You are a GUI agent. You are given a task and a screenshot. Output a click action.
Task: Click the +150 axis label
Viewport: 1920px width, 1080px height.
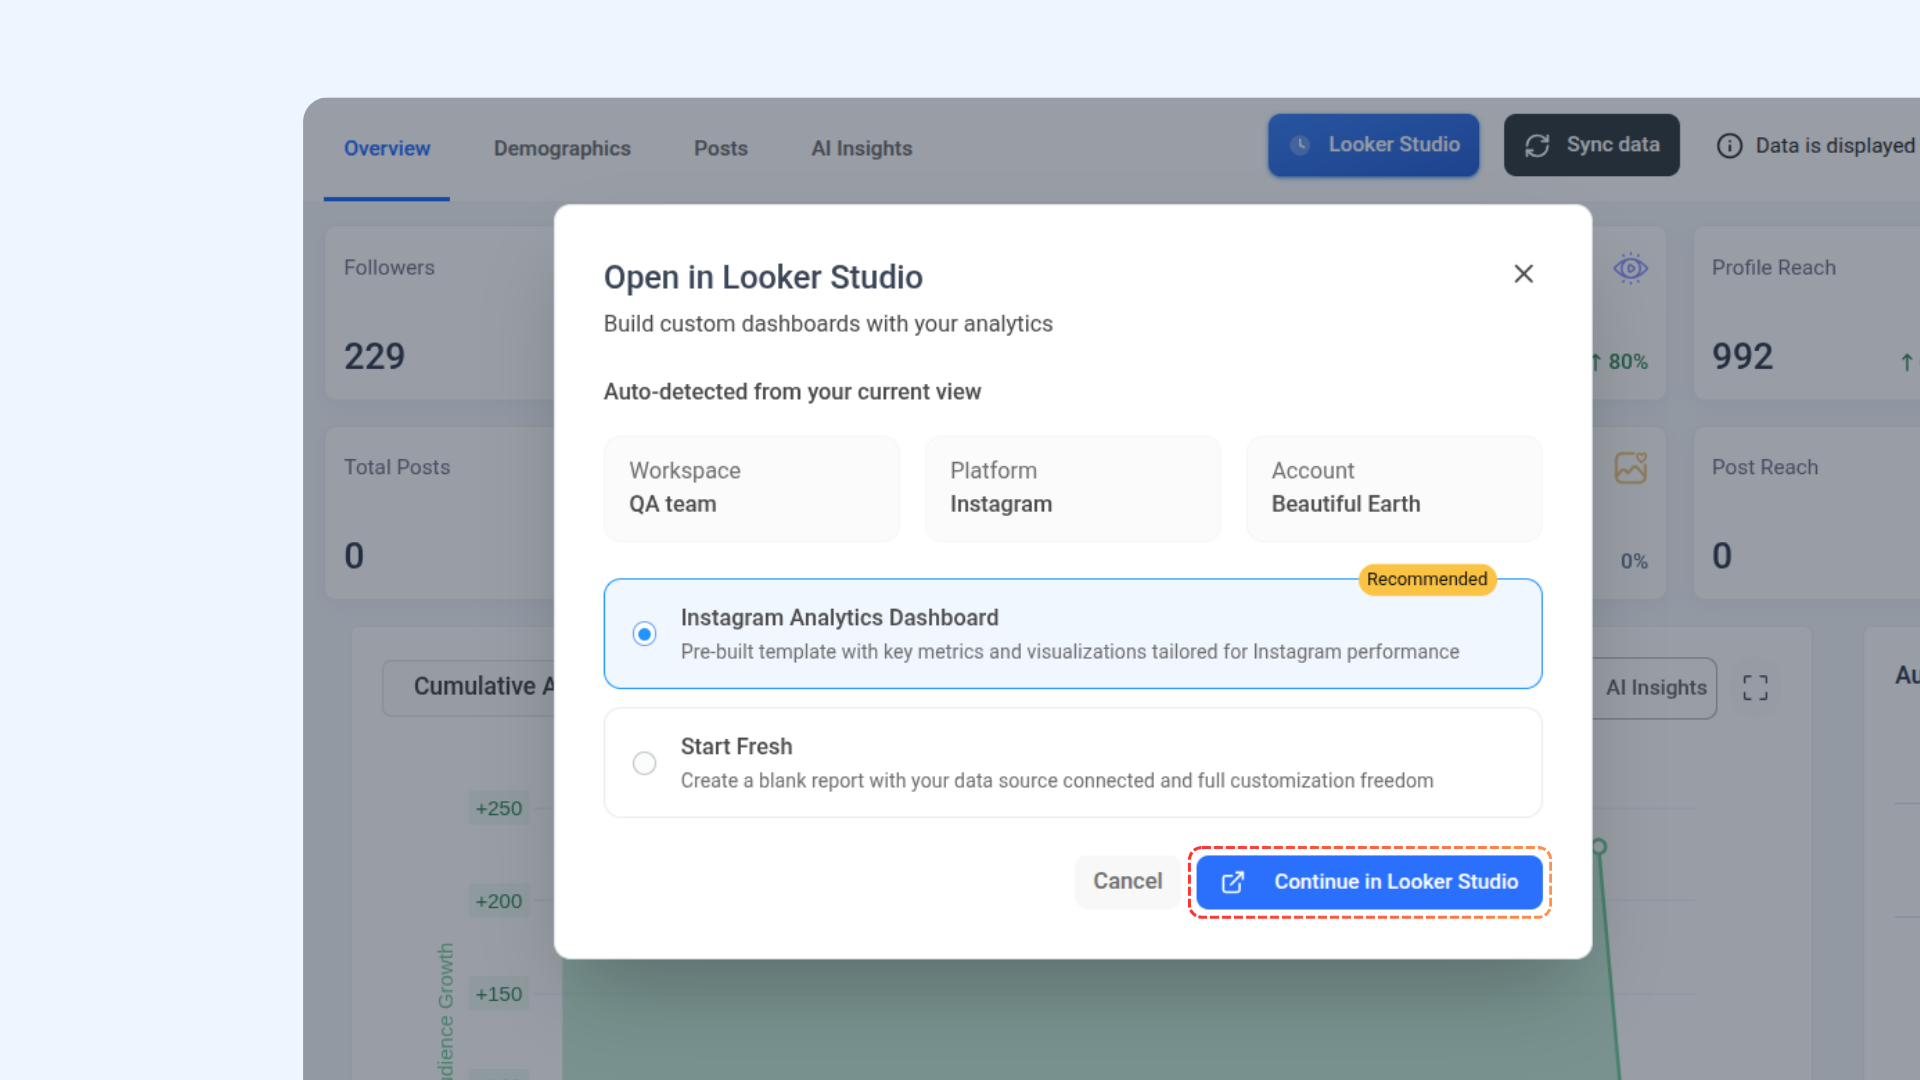[x=499, y=994]
